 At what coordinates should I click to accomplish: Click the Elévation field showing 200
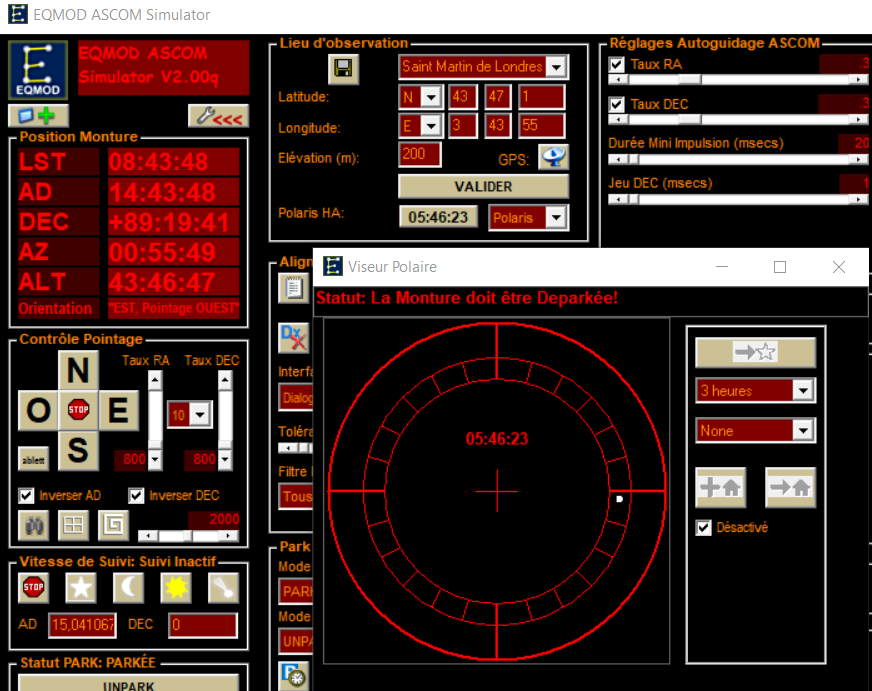[419, 154]
